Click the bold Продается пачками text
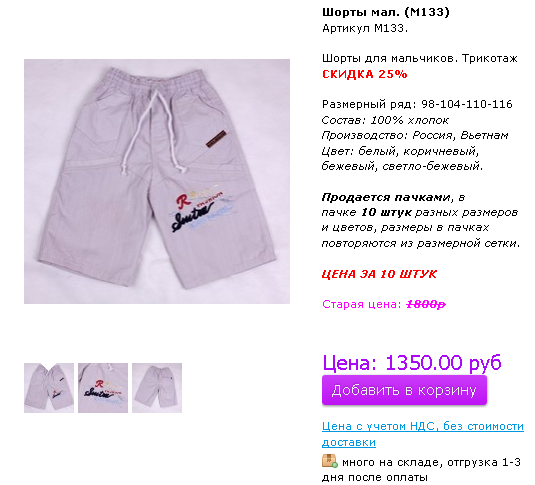The width and height of the screenshot is (535, 485). pos(386,197)
